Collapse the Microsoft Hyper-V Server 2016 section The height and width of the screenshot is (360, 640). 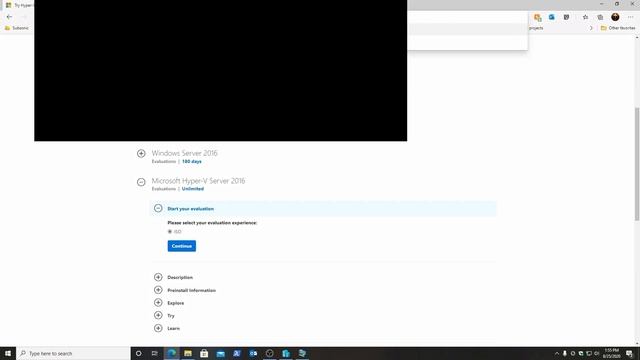tap(141, 182)
